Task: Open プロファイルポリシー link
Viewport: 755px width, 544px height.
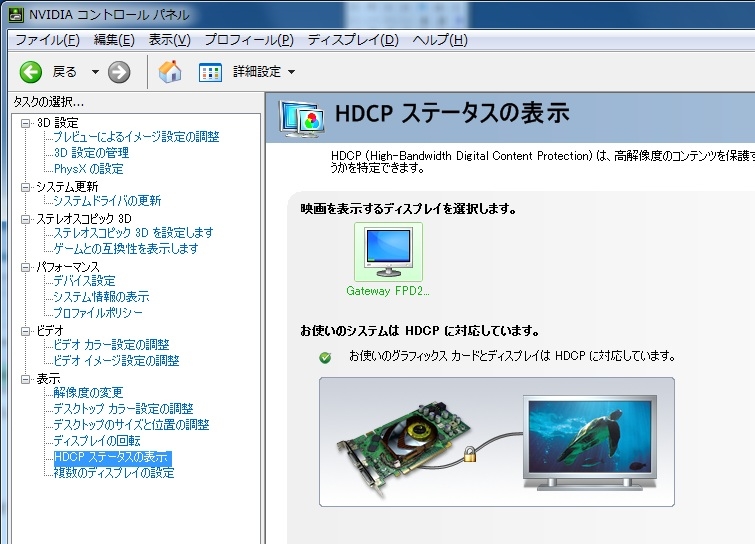Action: (98, 313)
